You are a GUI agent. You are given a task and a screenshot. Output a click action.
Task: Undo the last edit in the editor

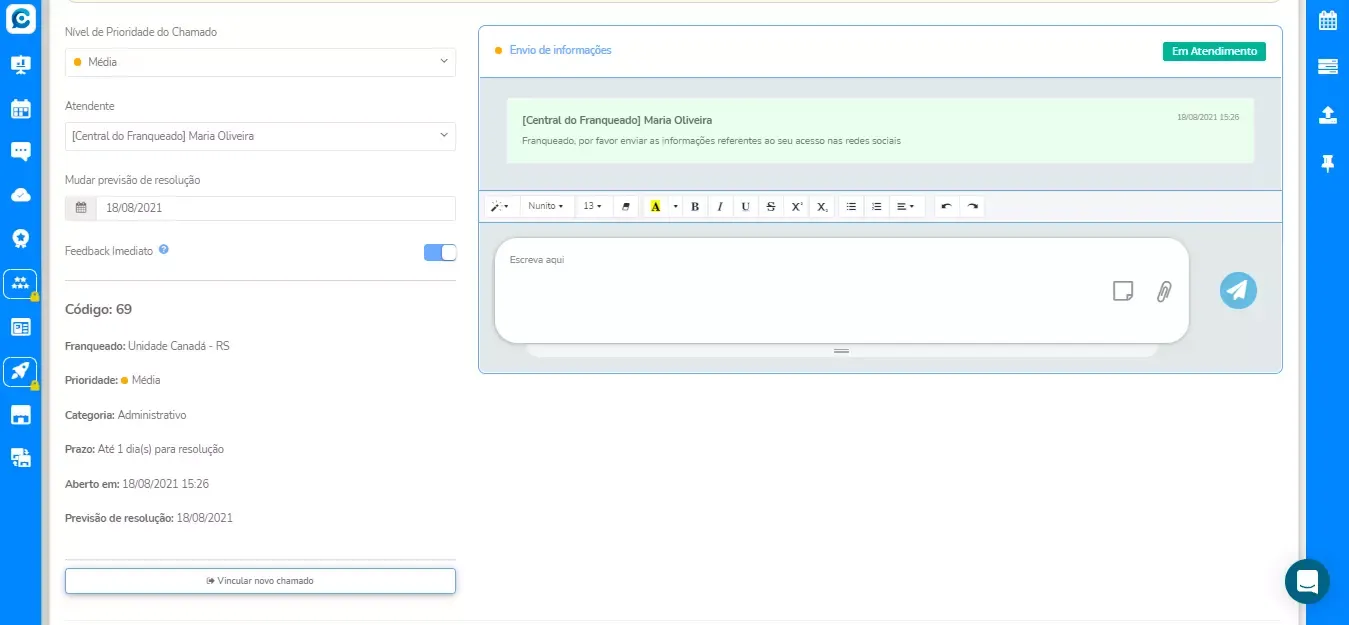(x=947, y=207)
